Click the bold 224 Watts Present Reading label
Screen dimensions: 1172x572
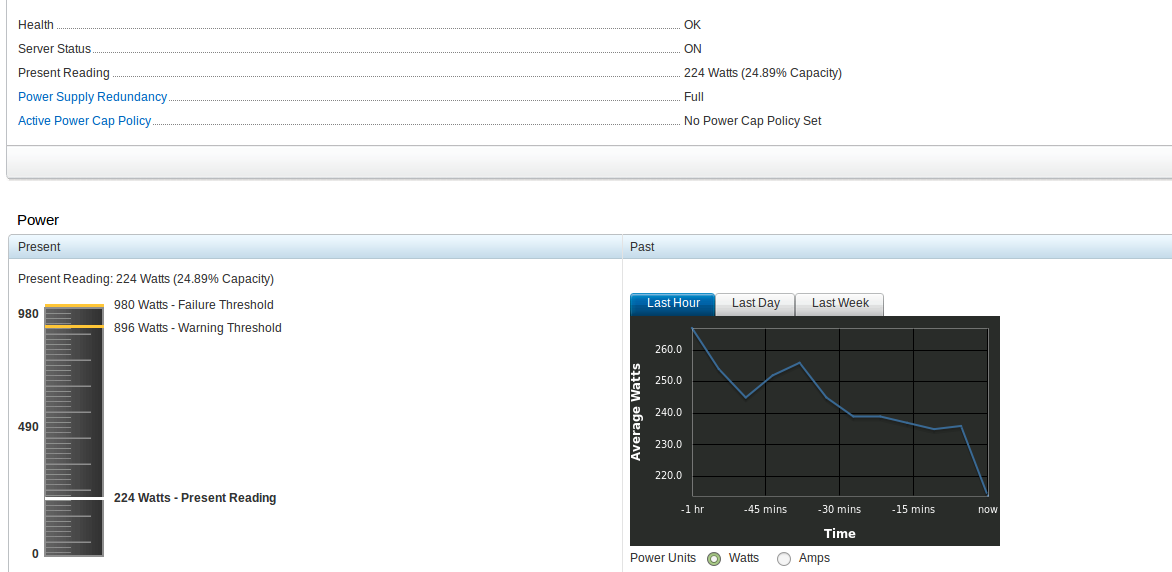coord(195,498)
